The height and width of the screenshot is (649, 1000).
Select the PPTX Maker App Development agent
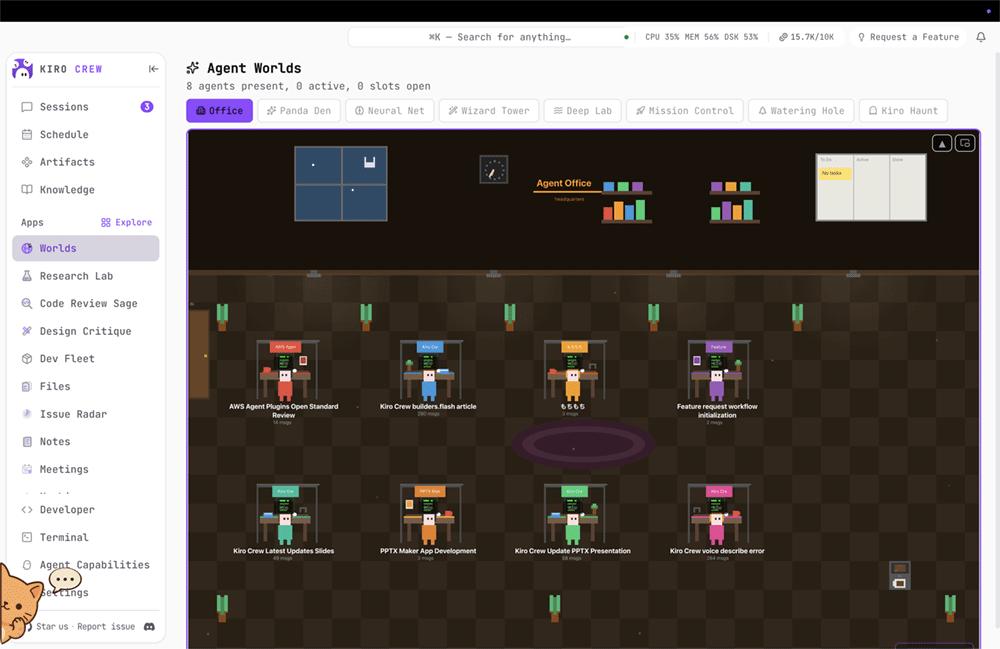[x=428, y=520]
